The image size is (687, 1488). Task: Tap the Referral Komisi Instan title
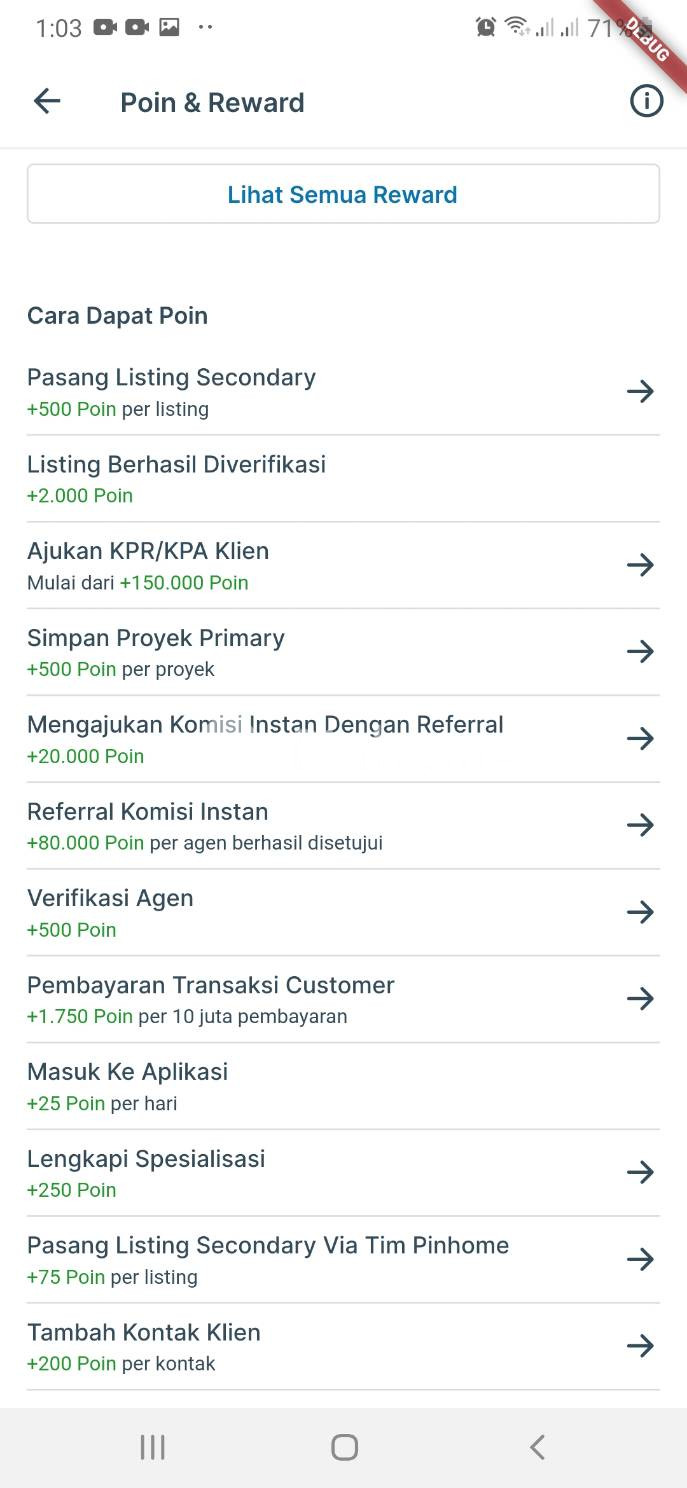147,812
